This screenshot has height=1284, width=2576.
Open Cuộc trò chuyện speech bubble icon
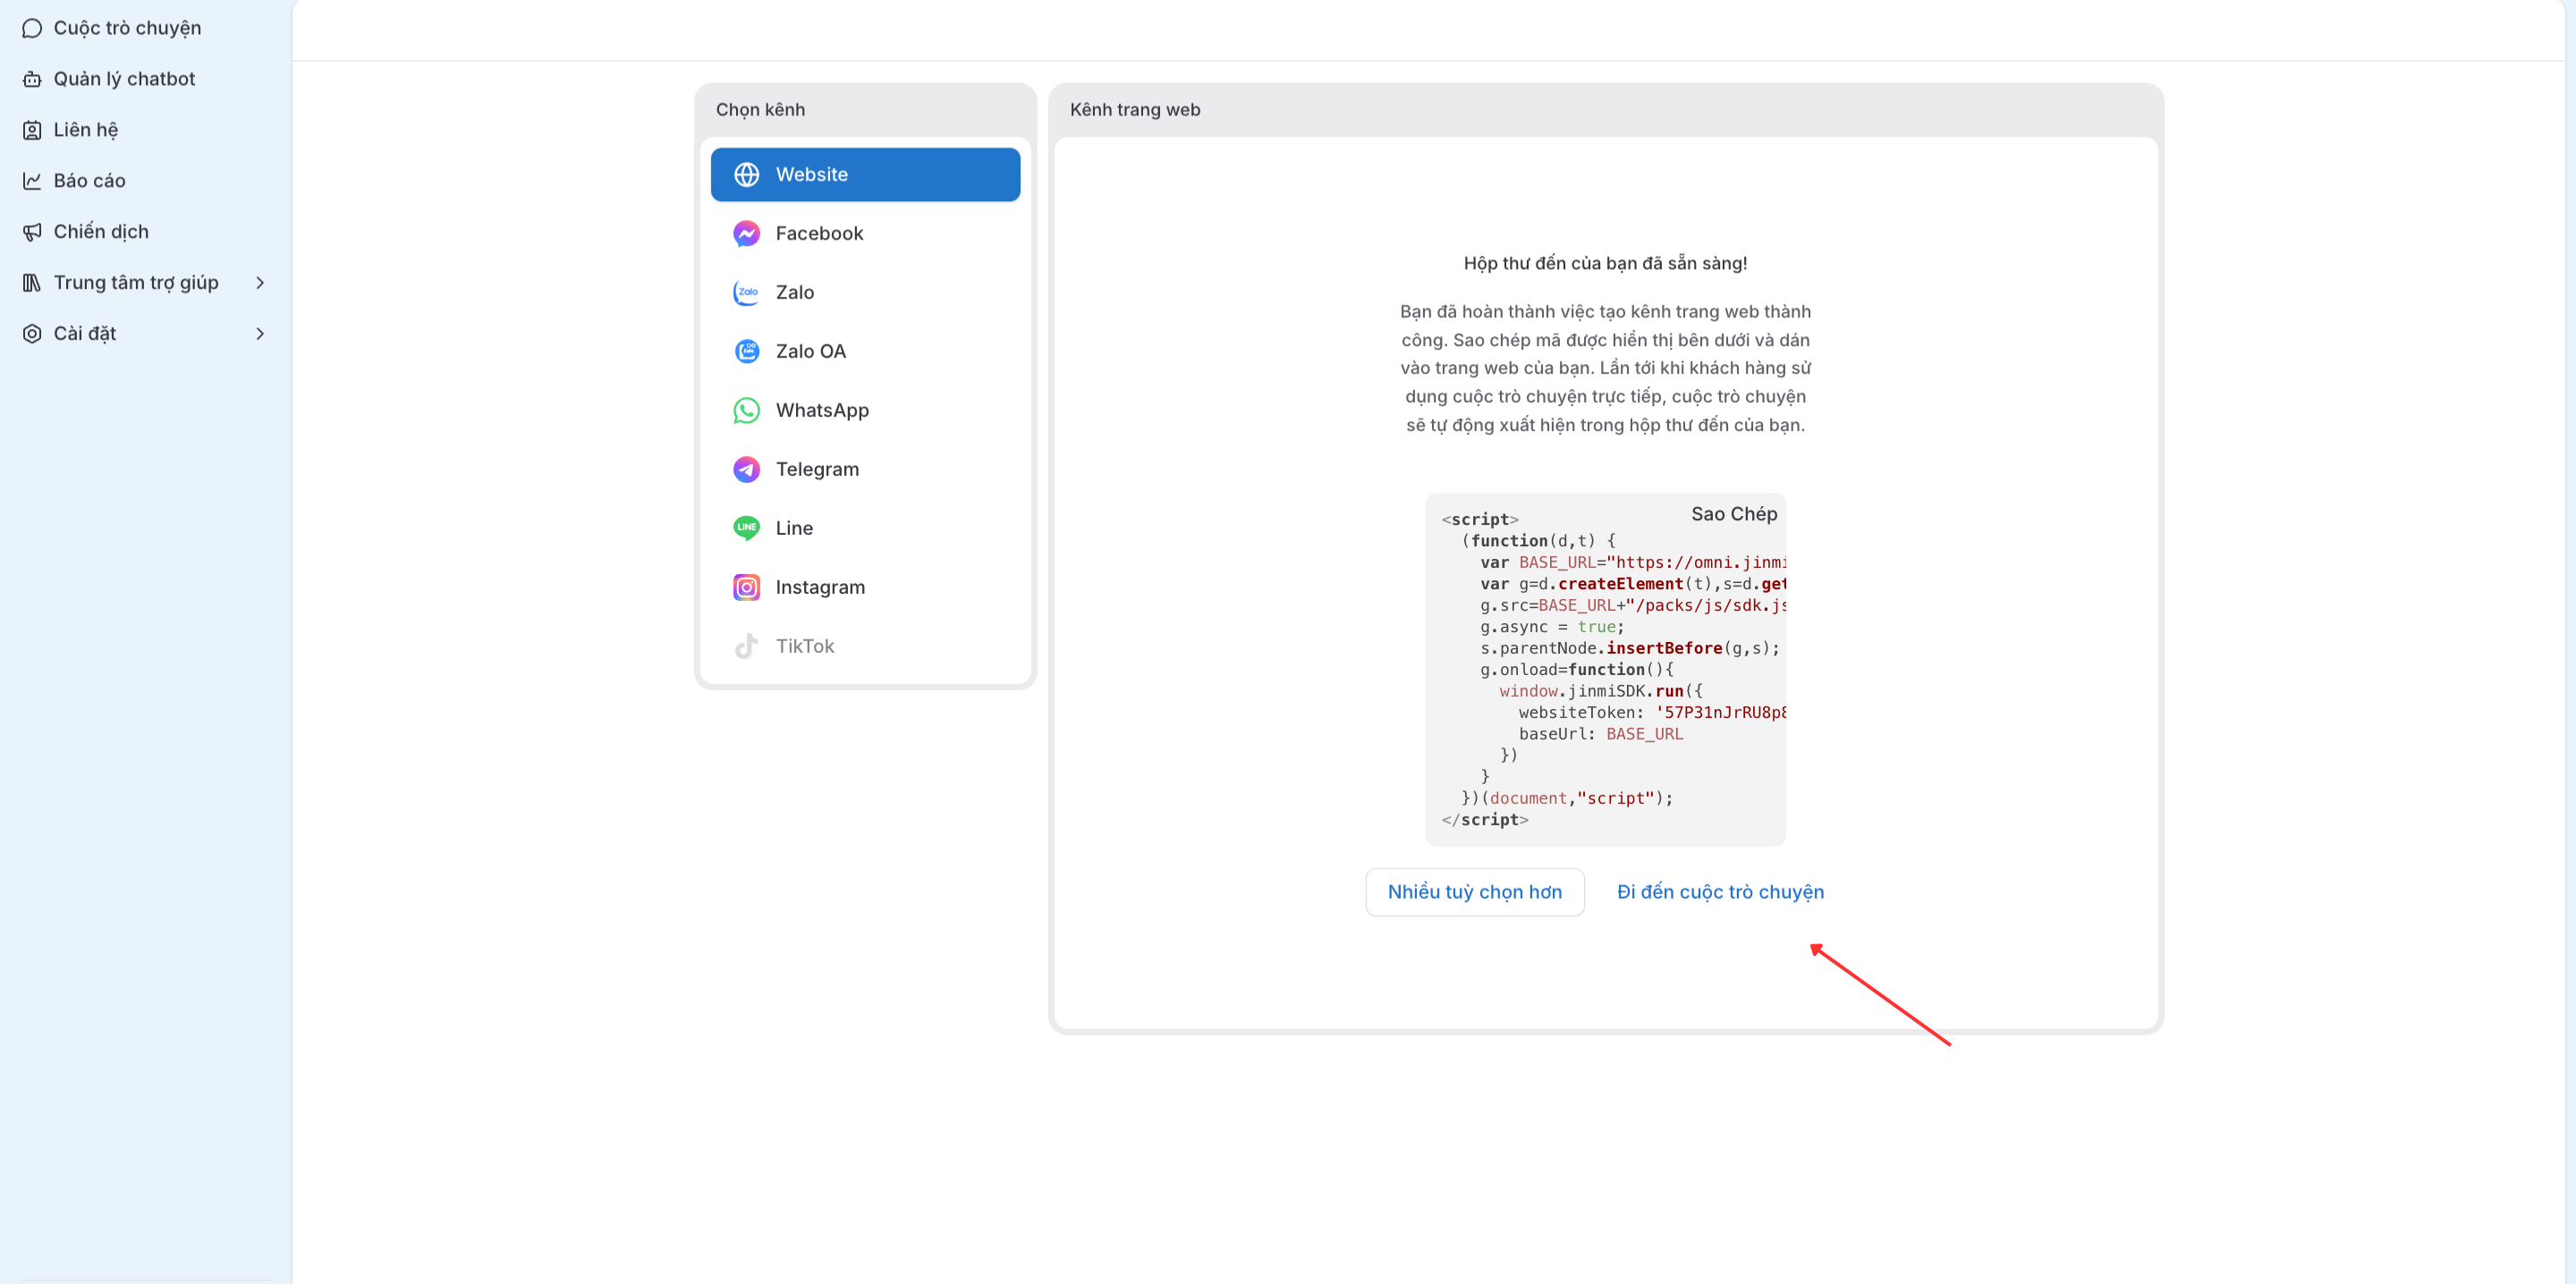click(x=32, y=28)
